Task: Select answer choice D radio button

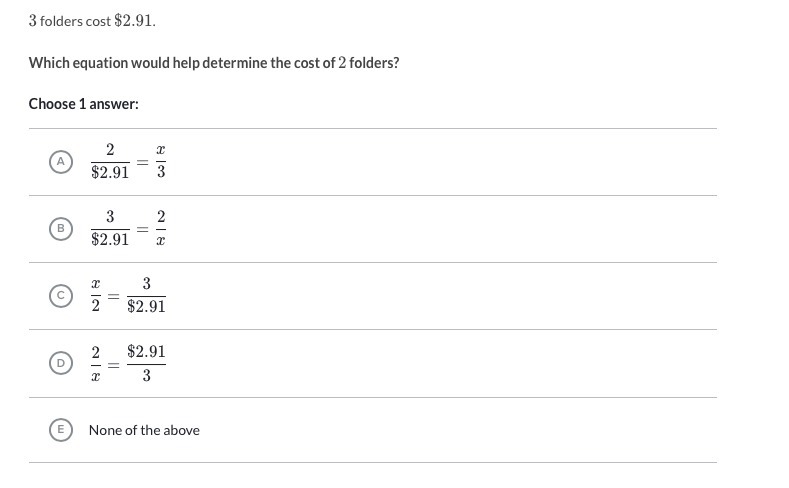Action: pos(61,363)
